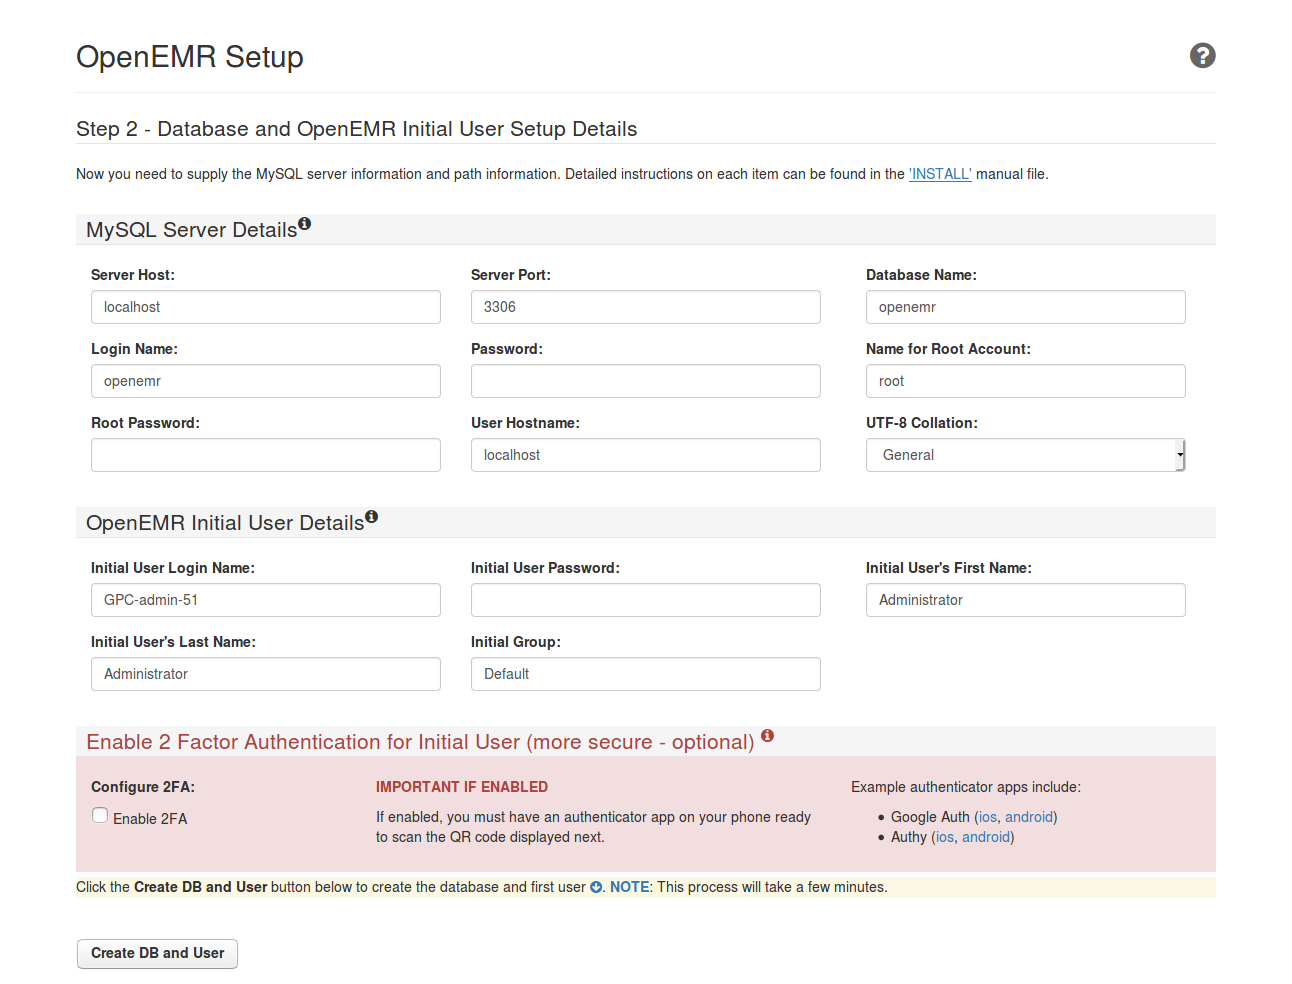Open Google Auth android link
1292x984 pixels.
tap(1029, 817)
